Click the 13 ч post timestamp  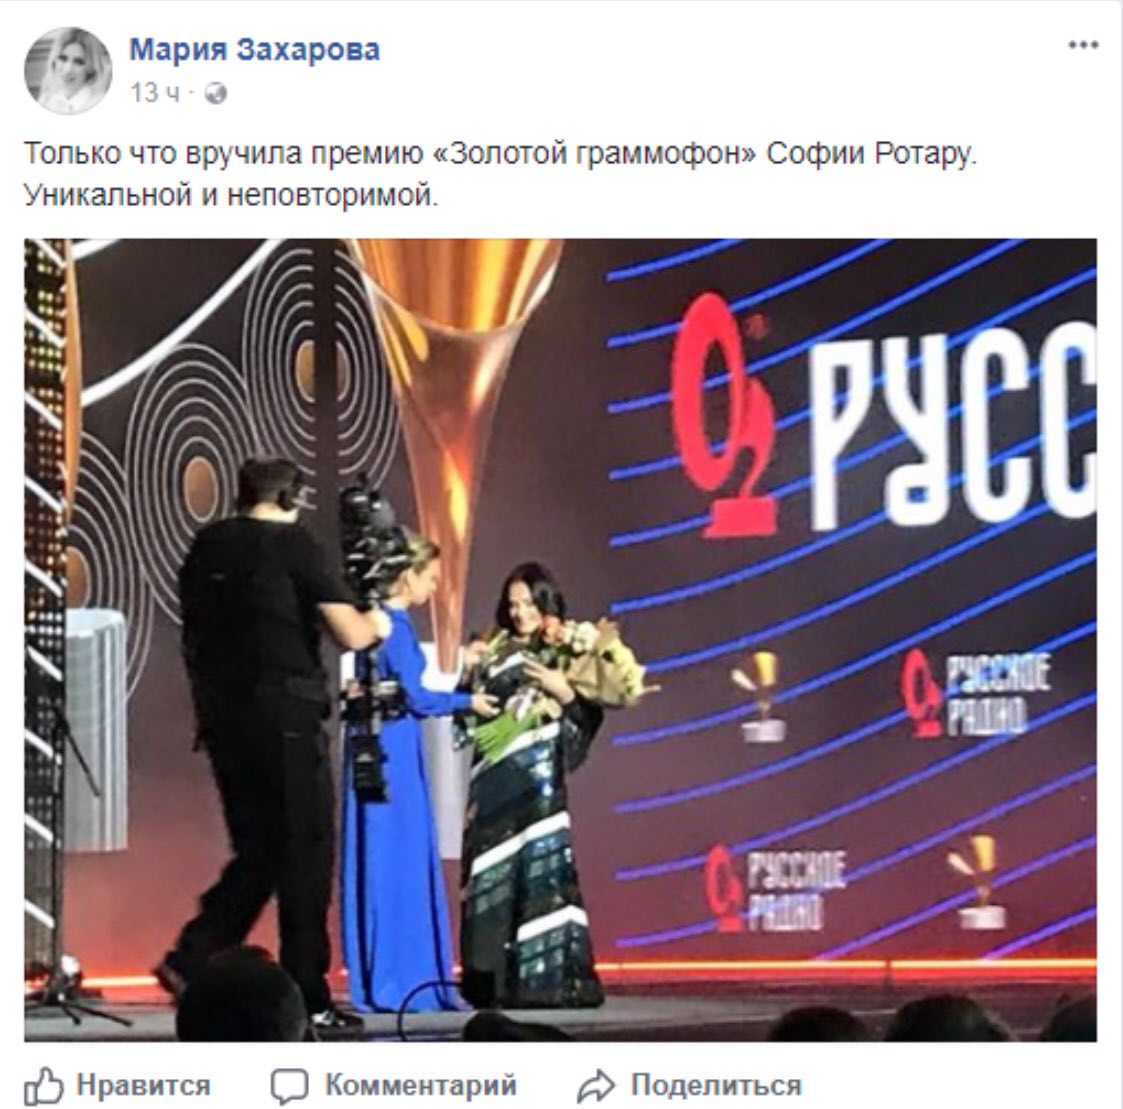pyautogui.click(x=155, y=93)
